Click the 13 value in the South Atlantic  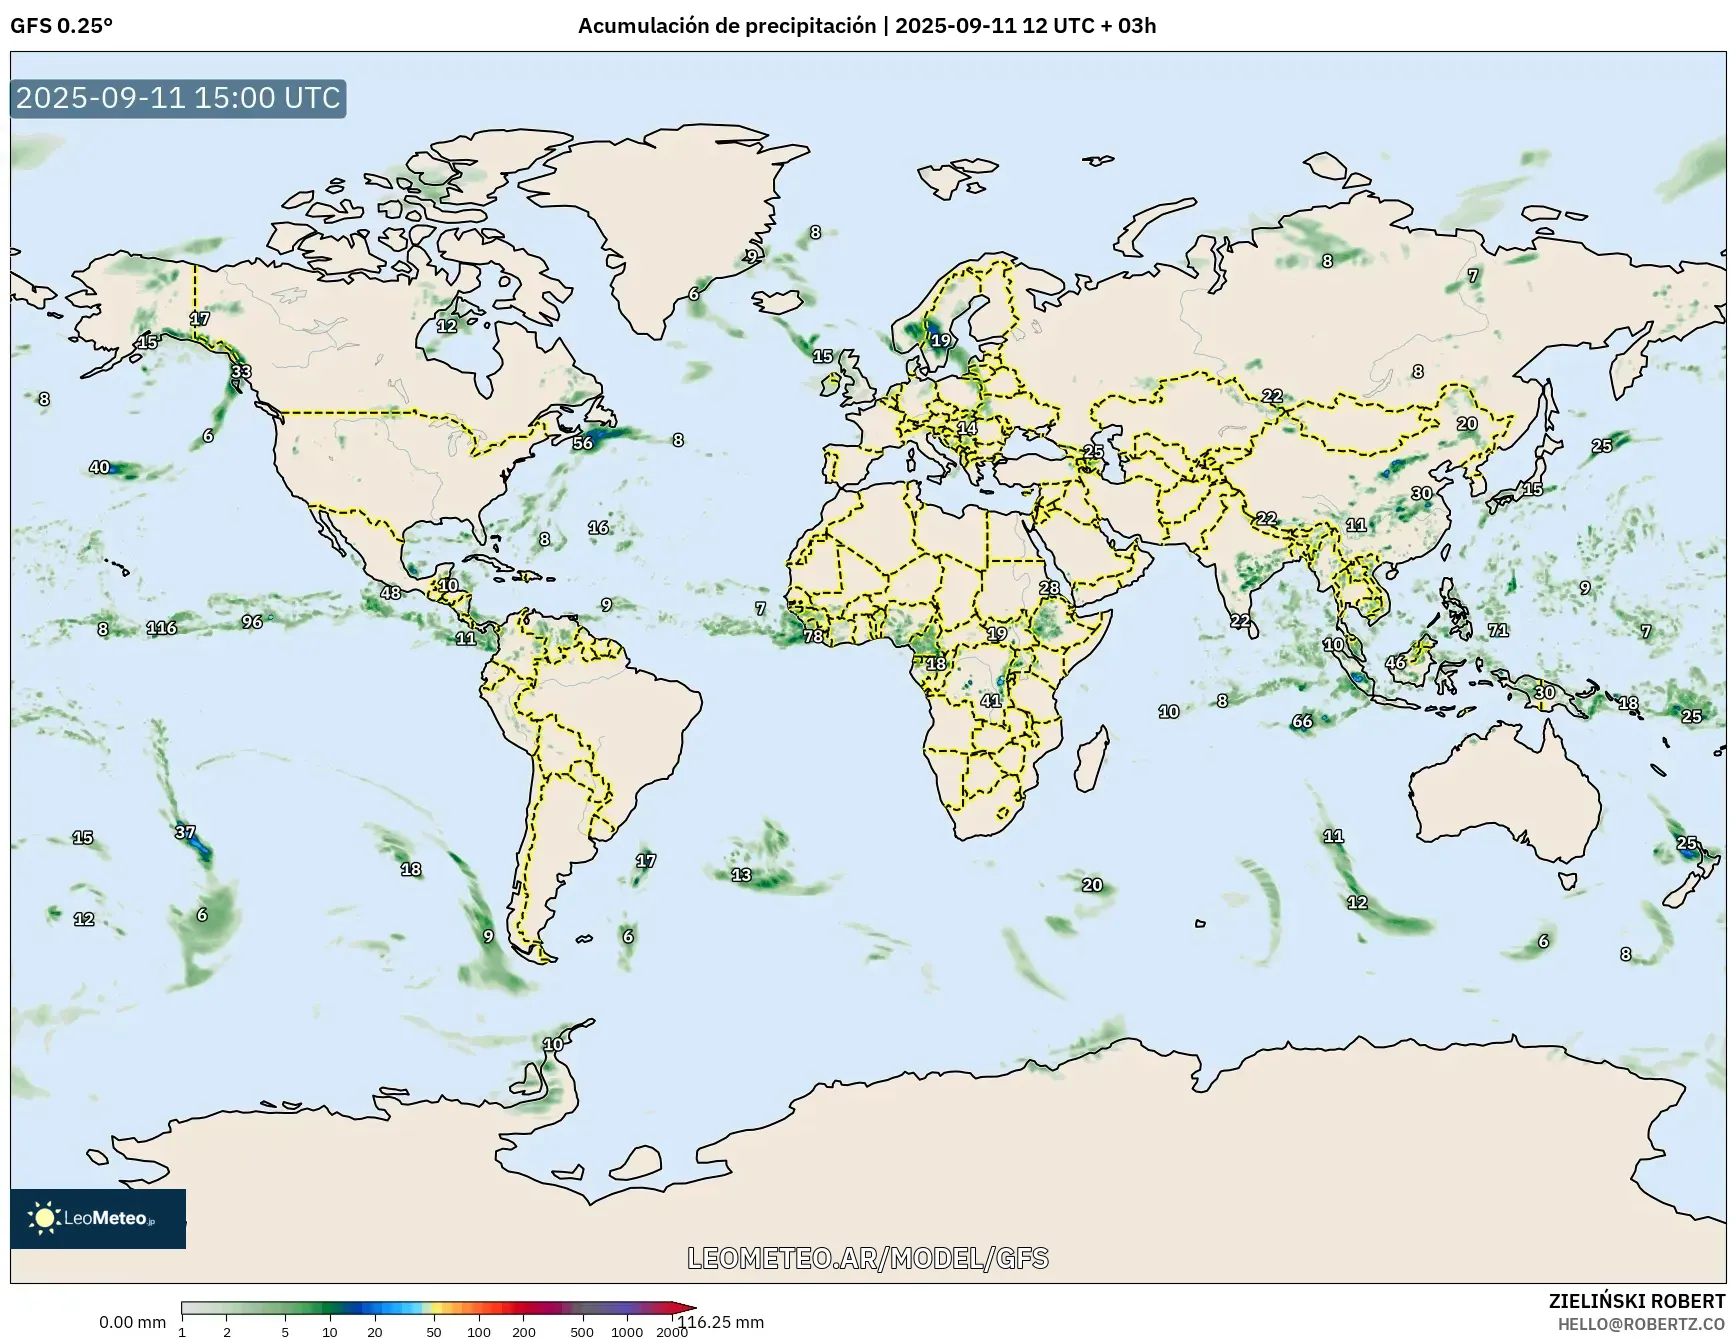[741, 875]
